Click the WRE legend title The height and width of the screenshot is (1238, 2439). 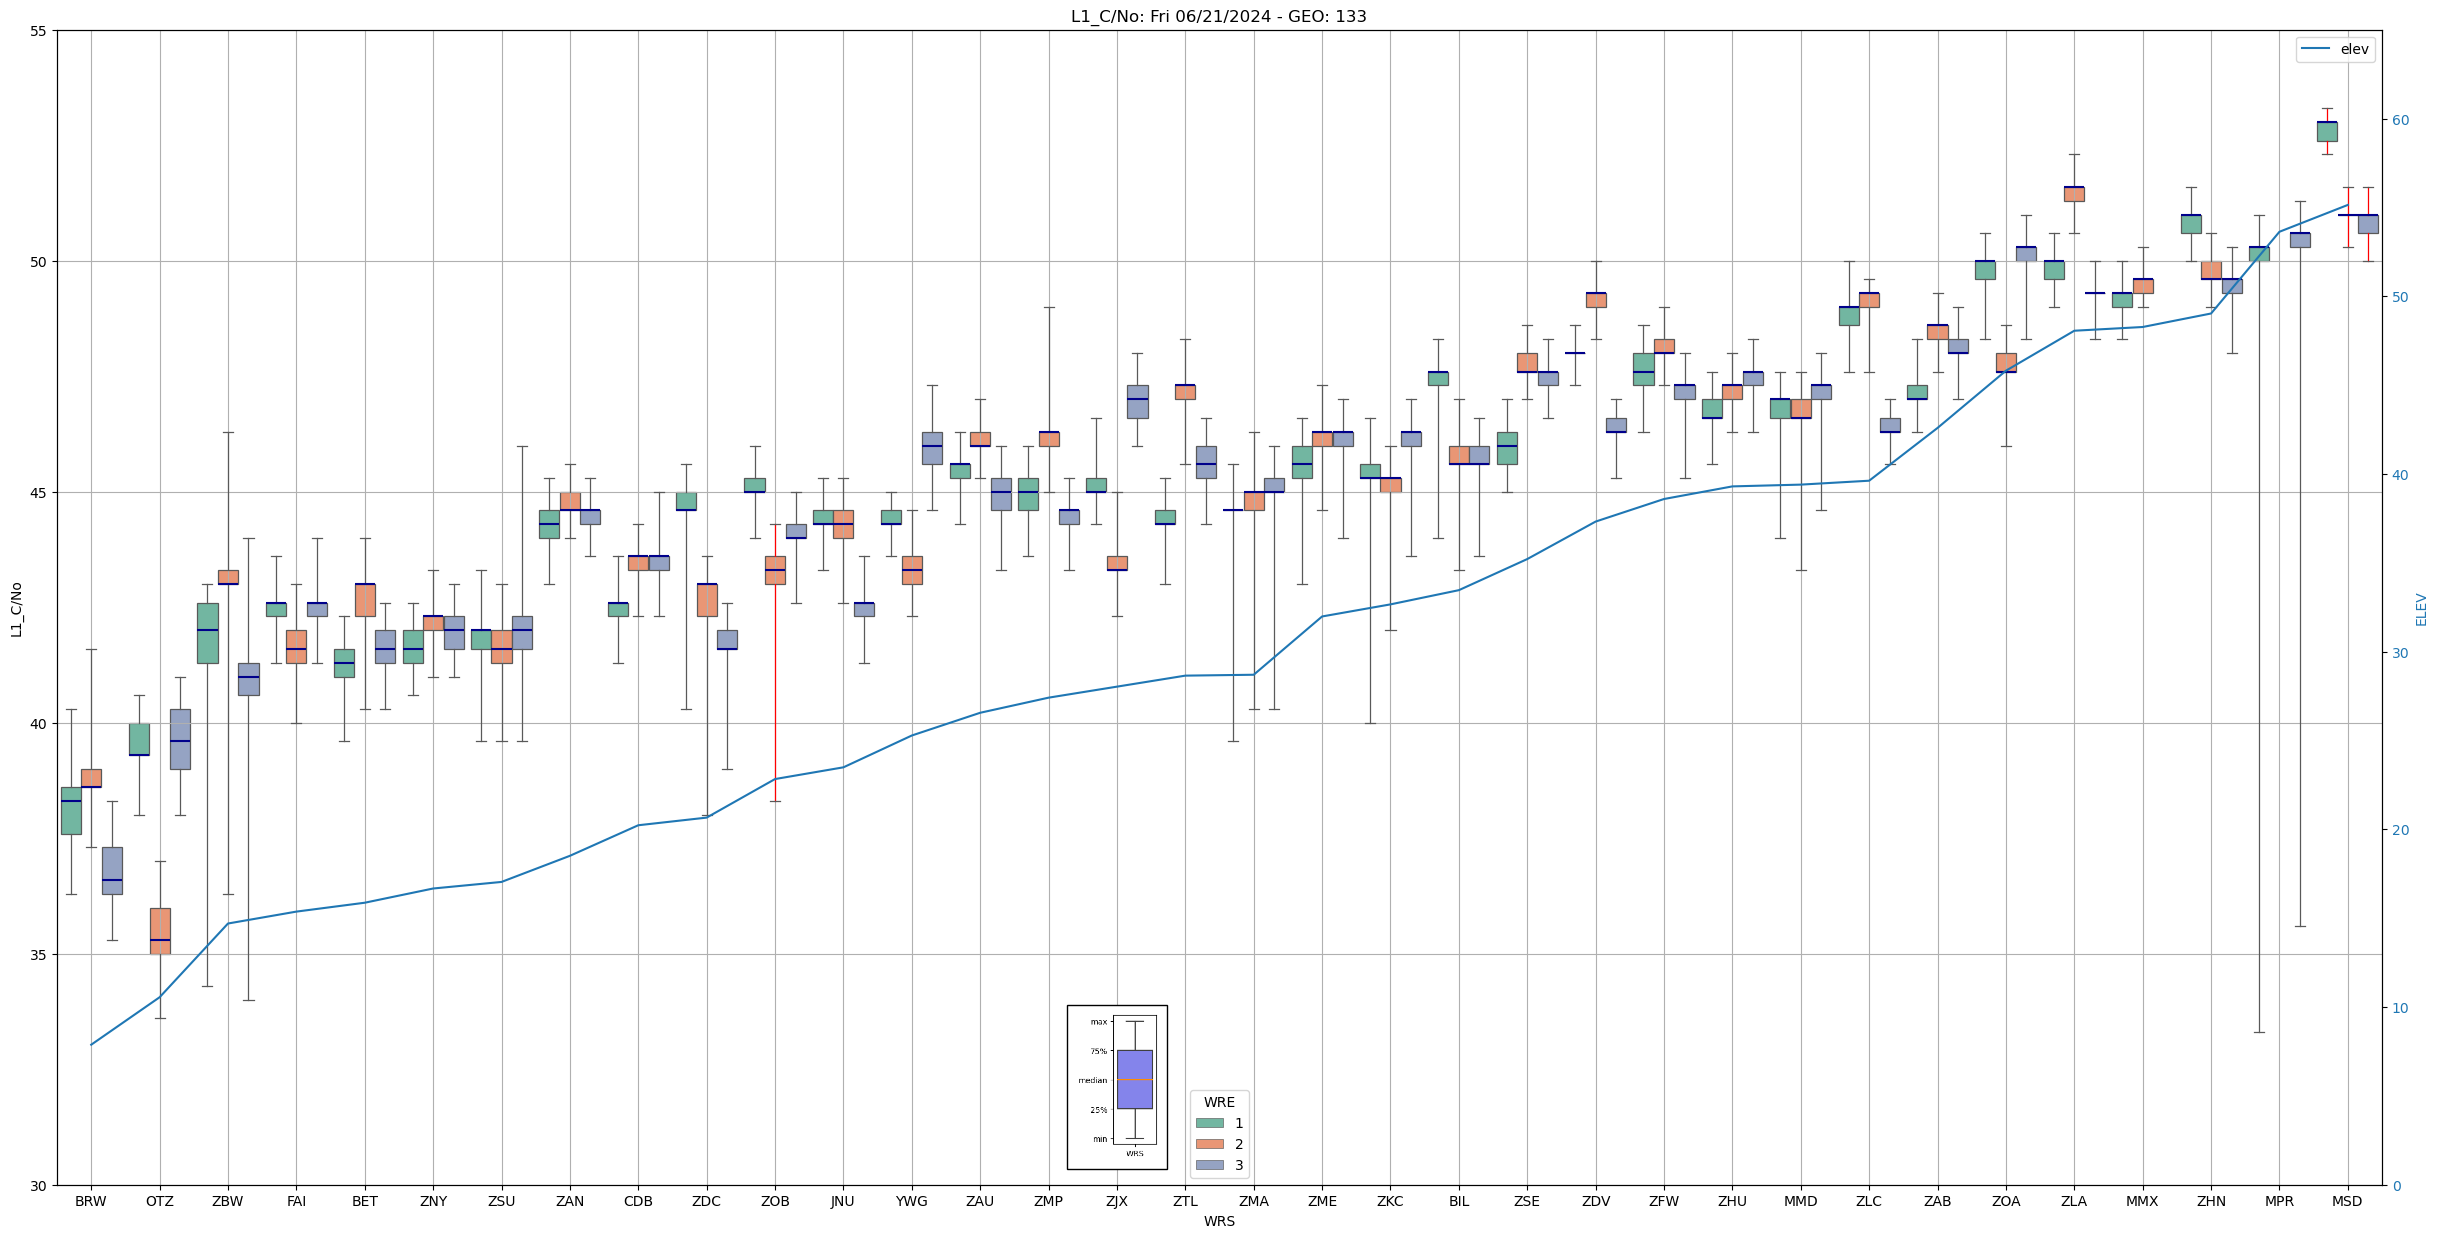1219,1102
